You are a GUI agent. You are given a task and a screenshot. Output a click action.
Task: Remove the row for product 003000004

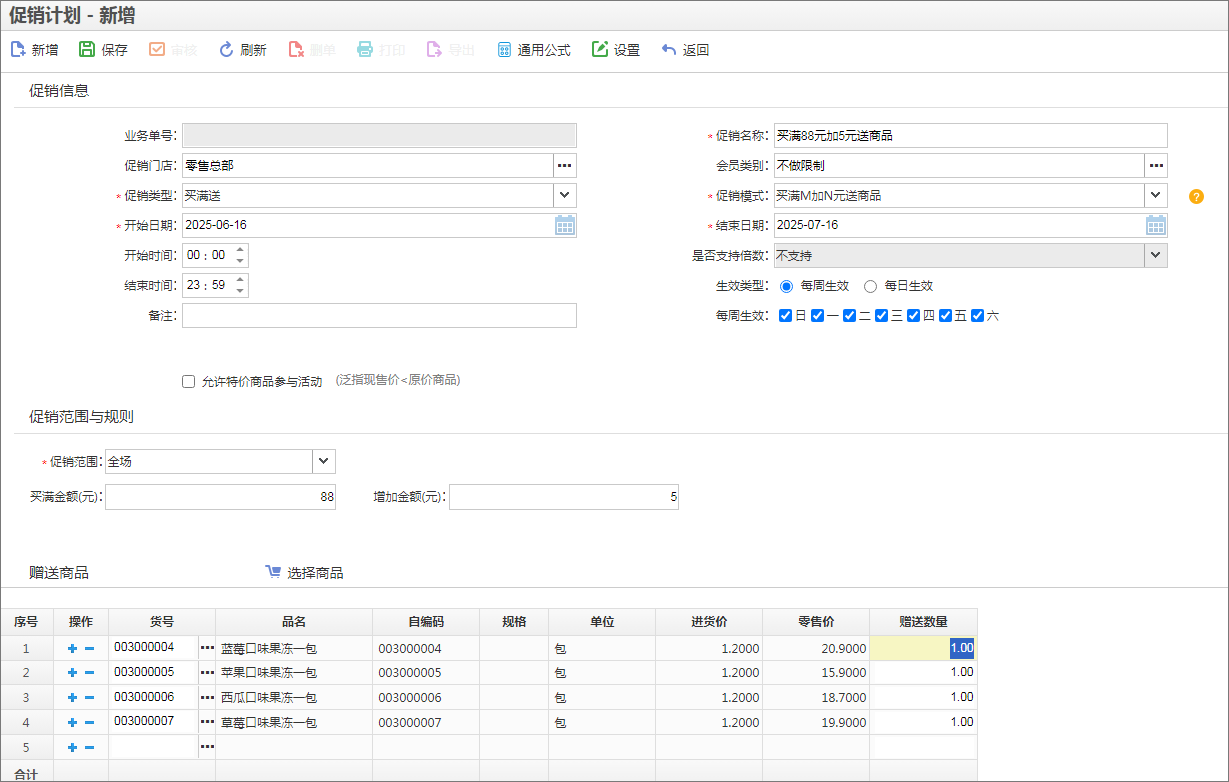tap(89, 648)
